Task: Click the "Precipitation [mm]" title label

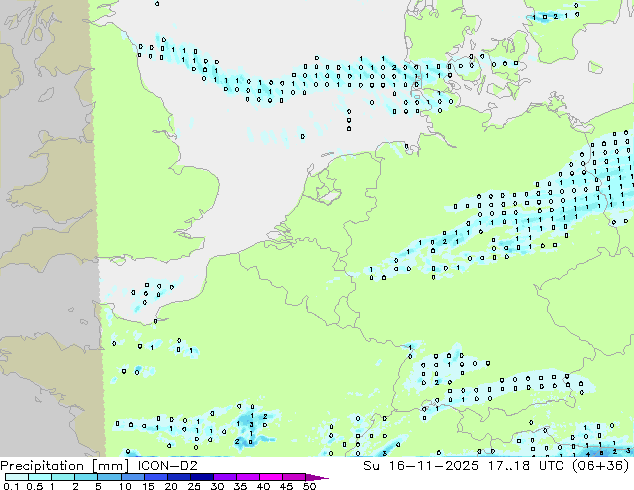Action: (65, 466)
